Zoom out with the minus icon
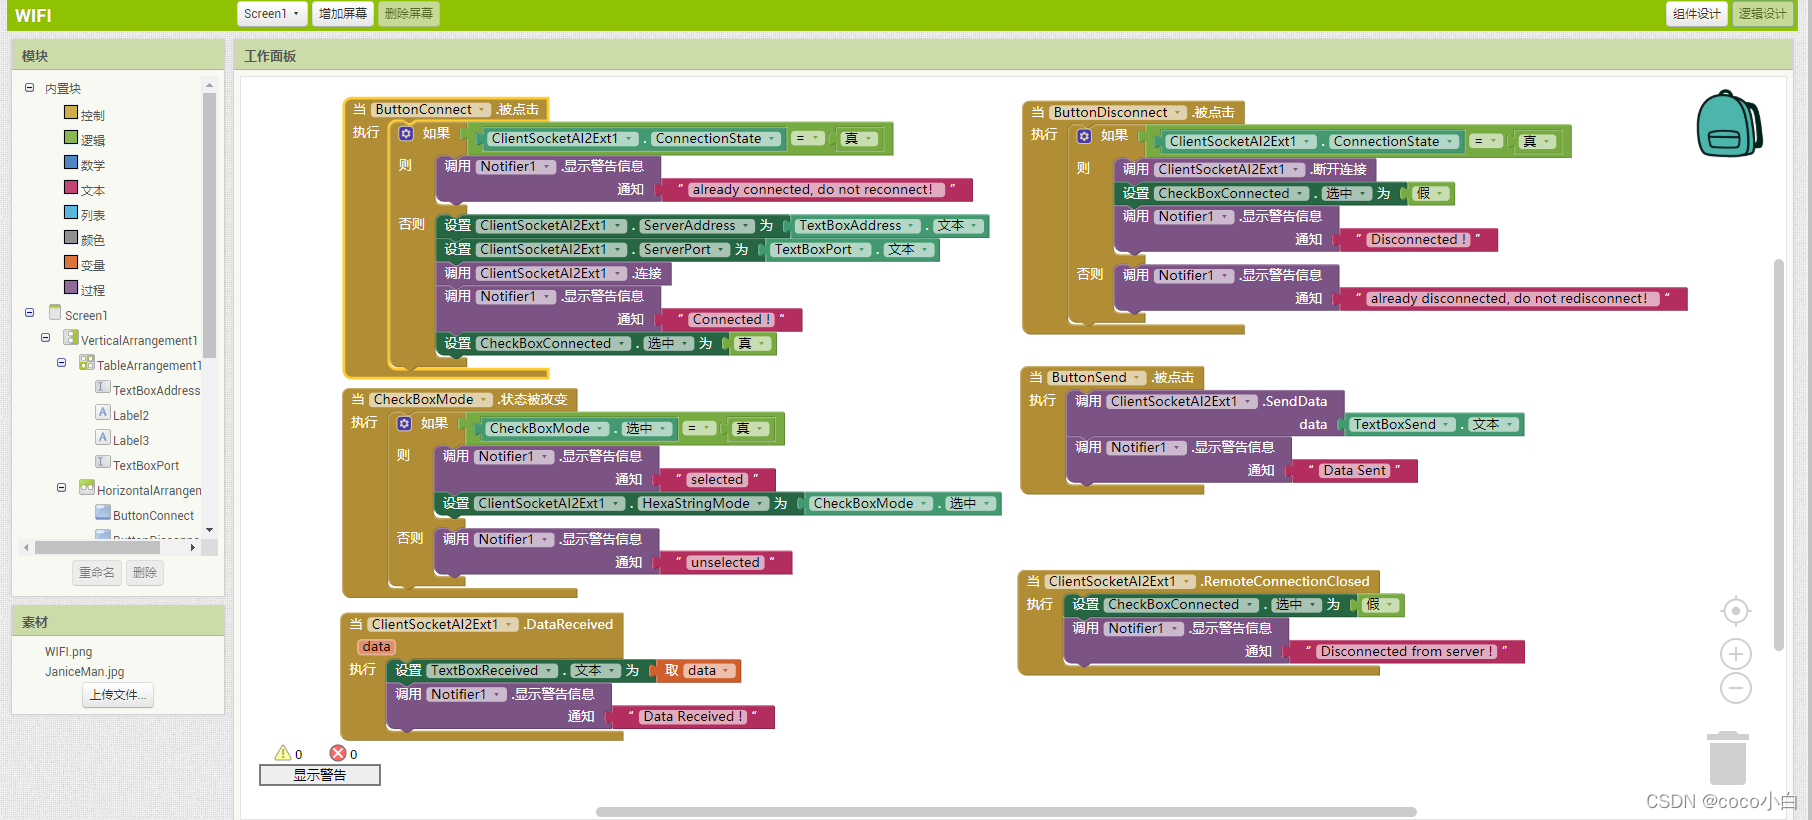The height and width of the screenshot is (820, 1812). (1736, 688)
